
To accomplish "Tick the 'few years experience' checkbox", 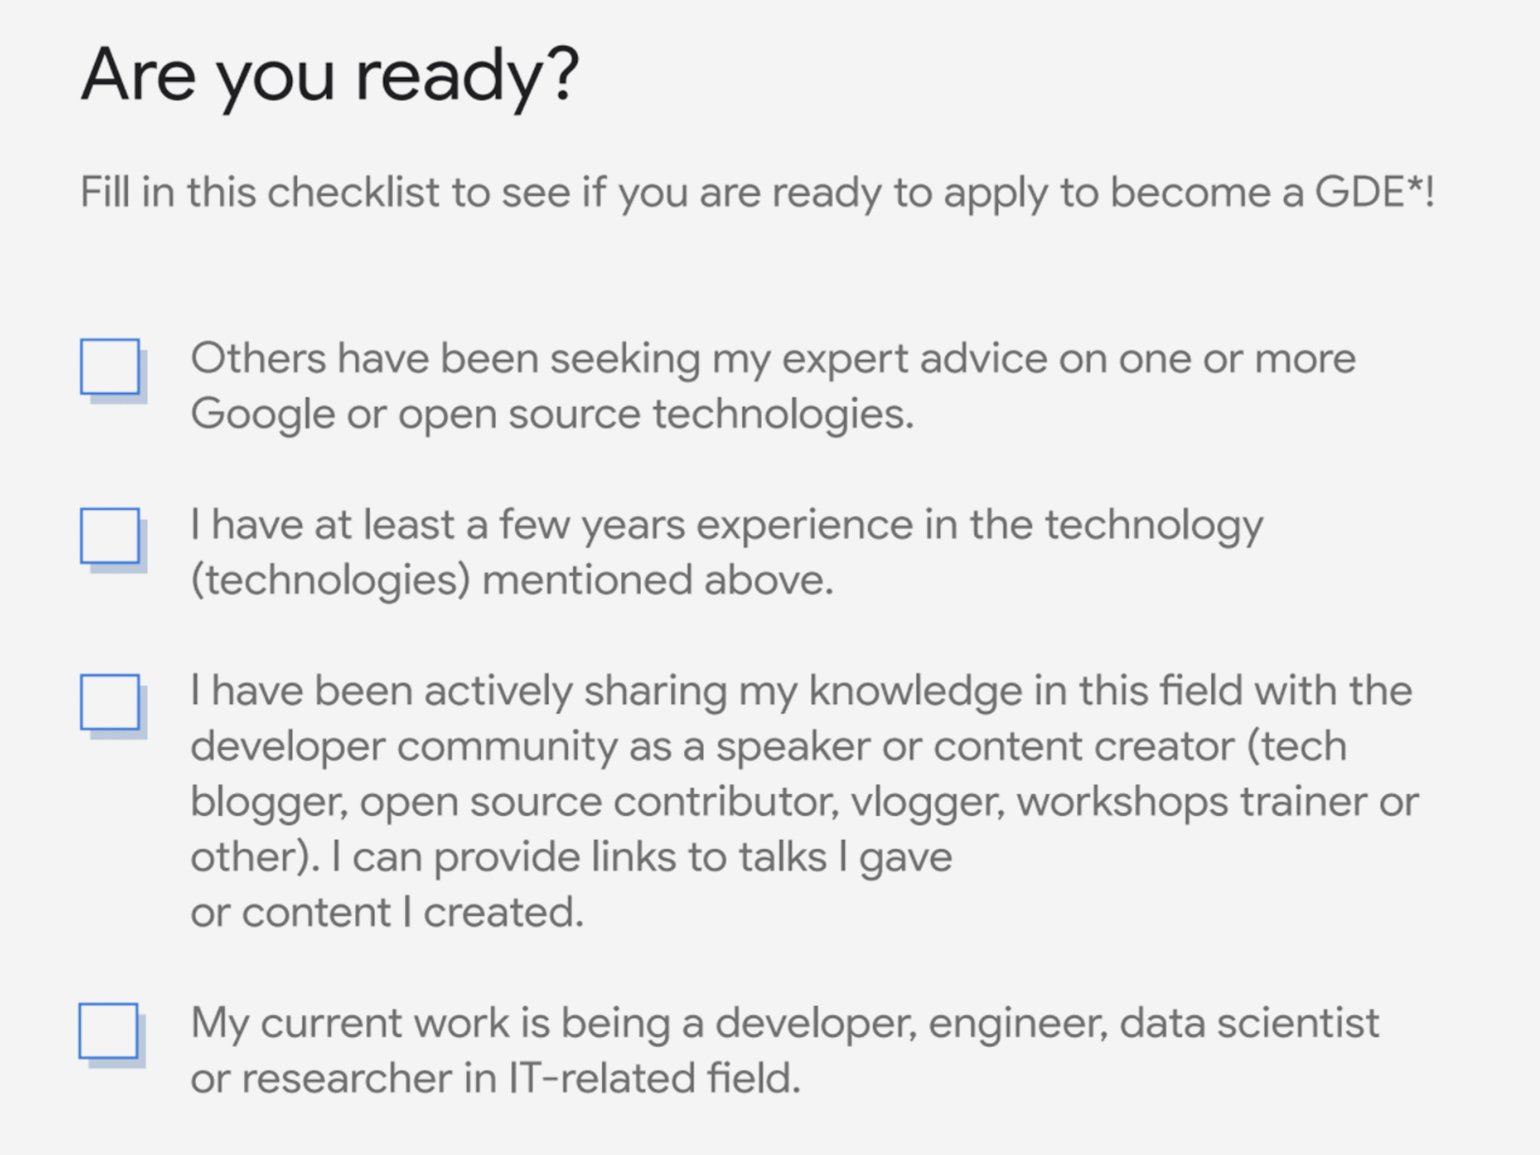I will coord(110,536).
